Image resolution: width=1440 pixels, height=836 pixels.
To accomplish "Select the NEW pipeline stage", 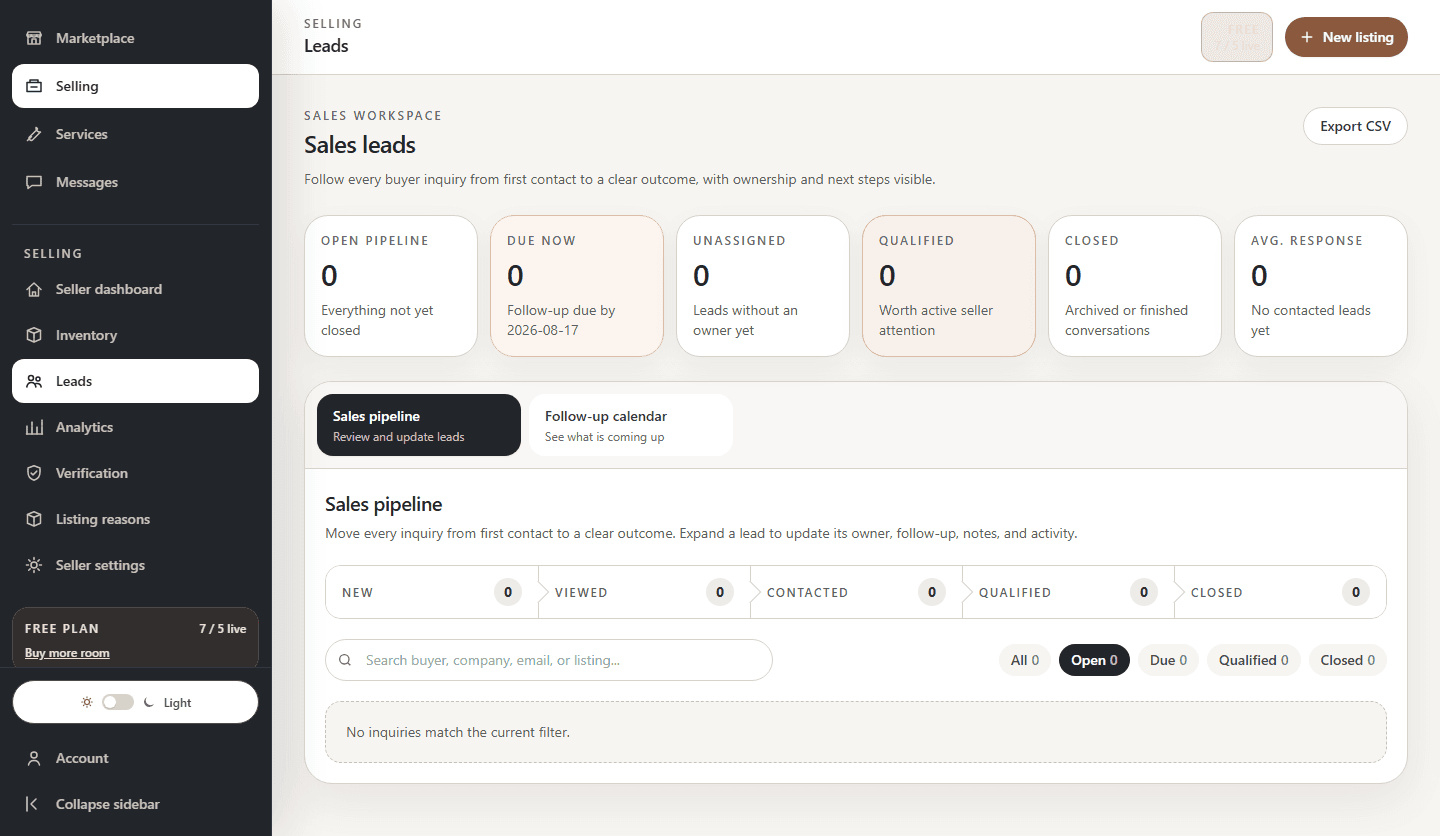I will click(x=432, y=592).
